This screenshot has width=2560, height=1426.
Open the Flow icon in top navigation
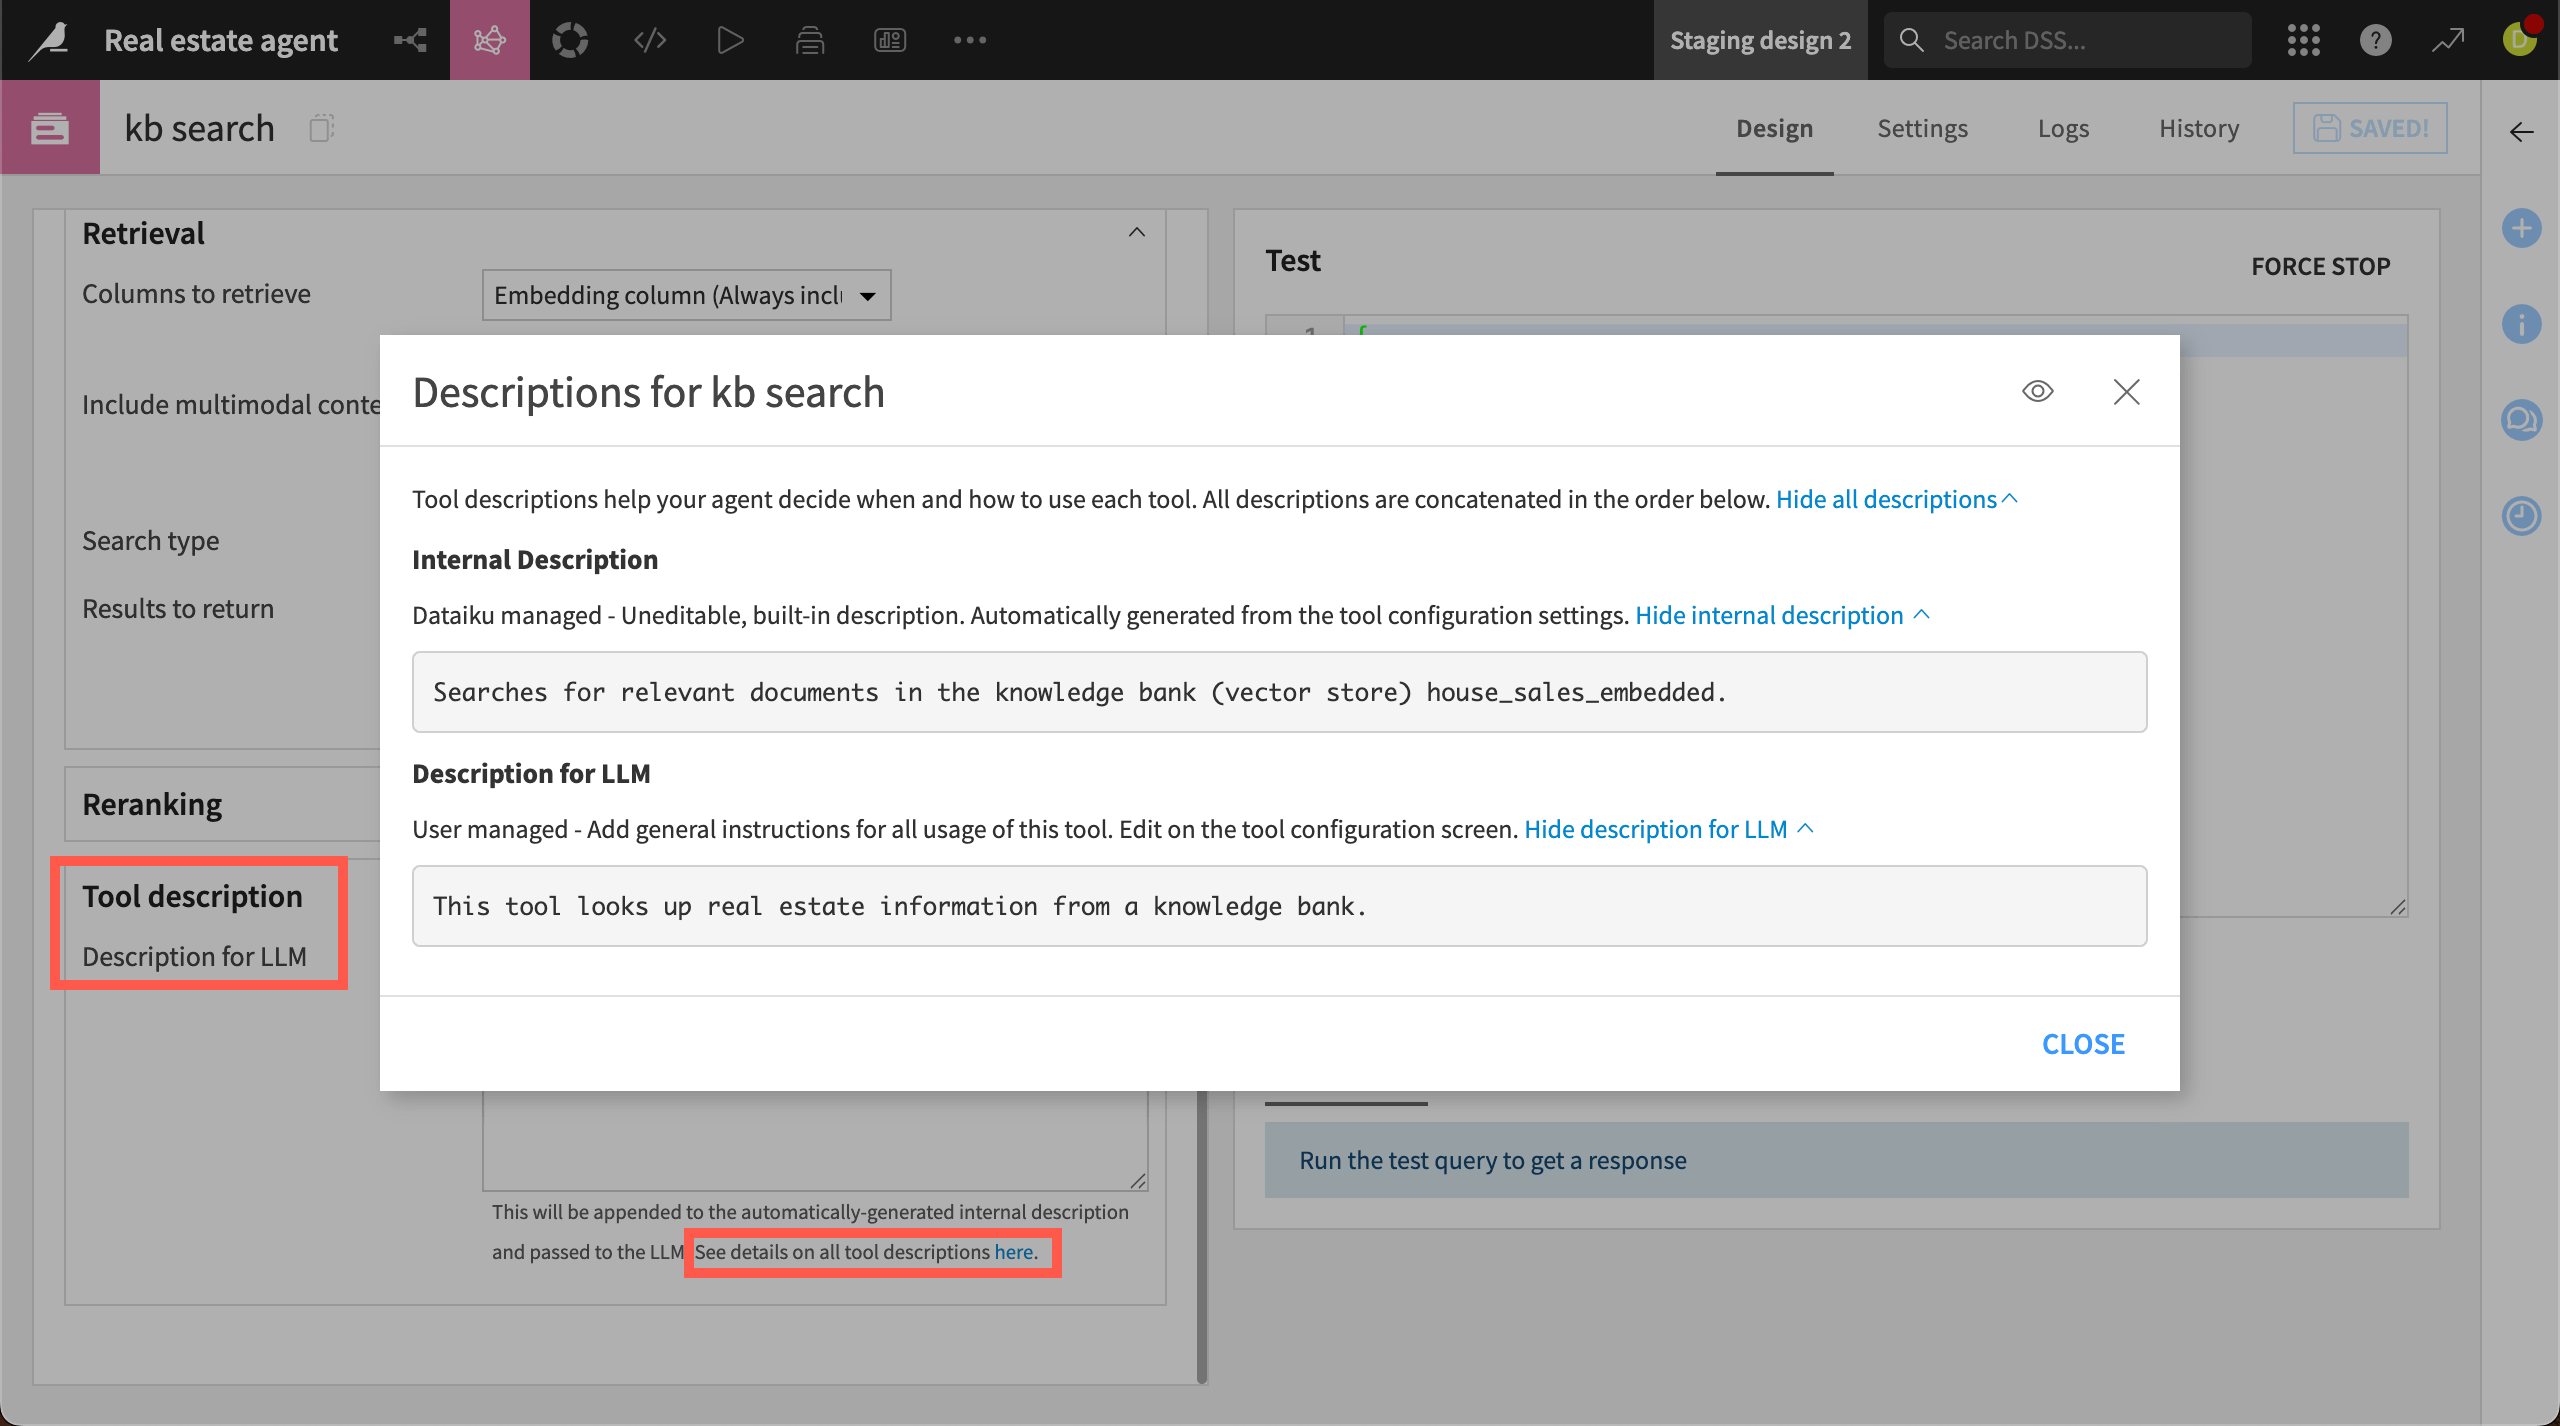[x=410, y=40]
